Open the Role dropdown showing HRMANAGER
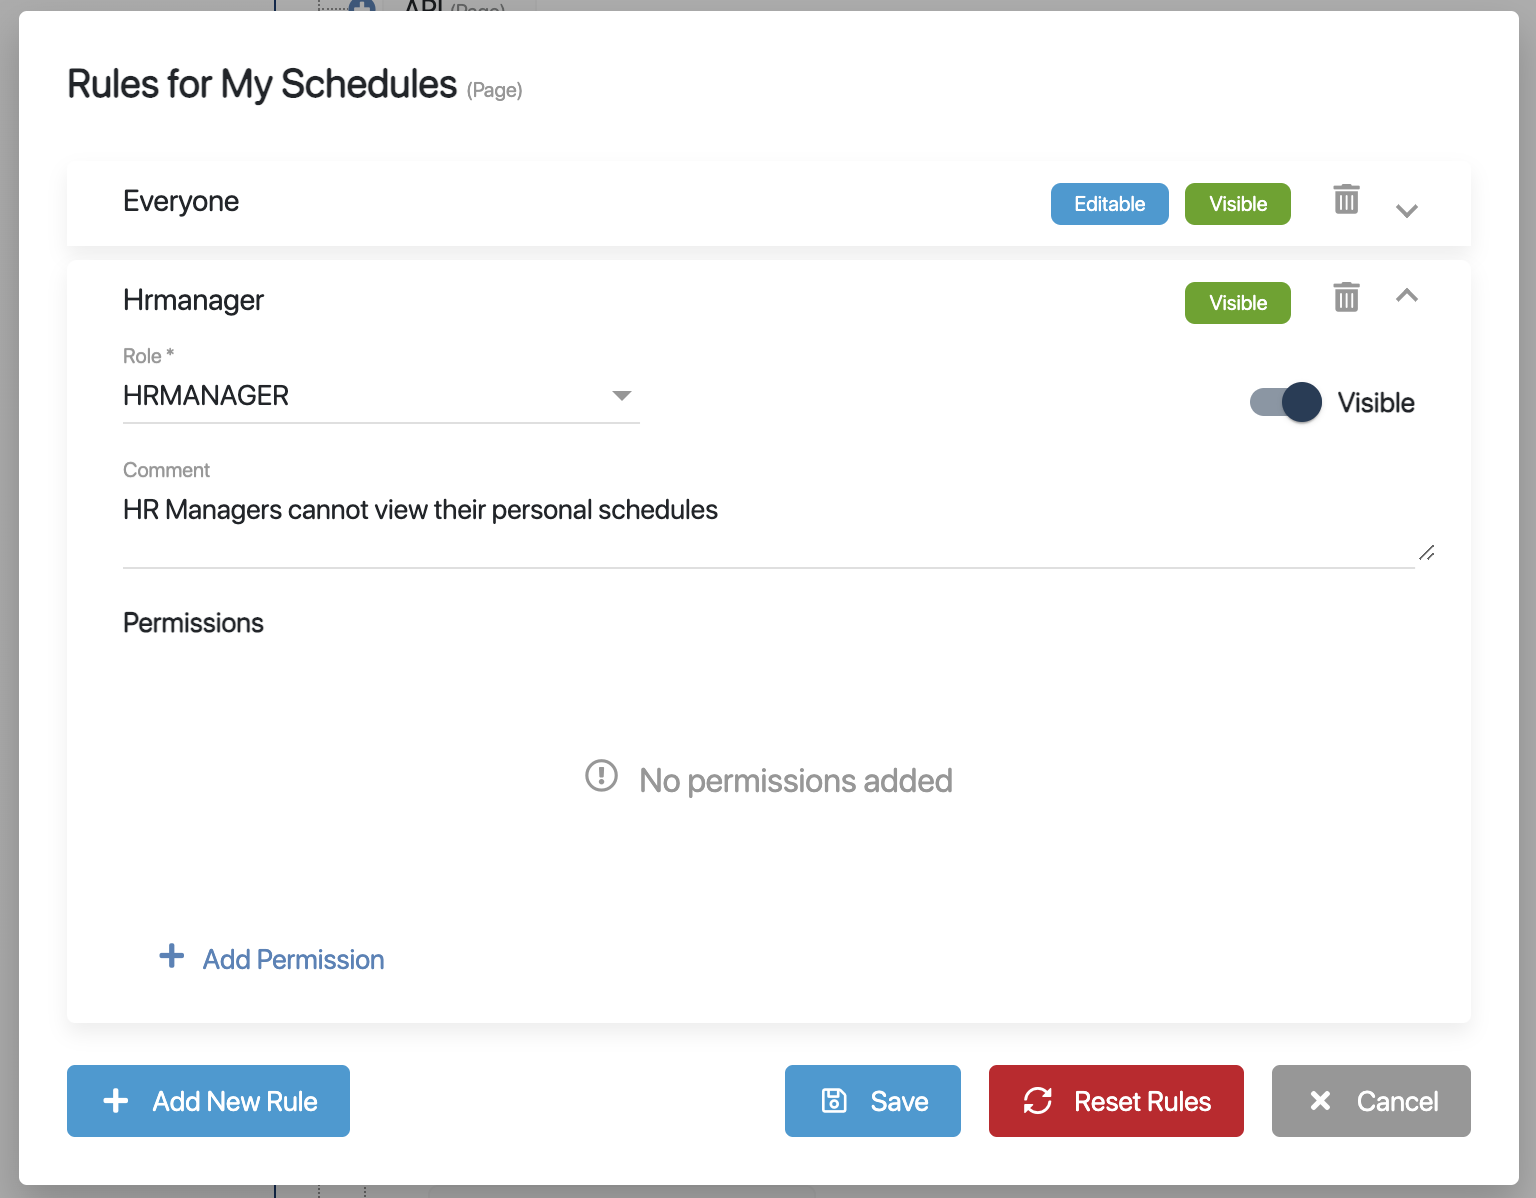The width and height of the screenshot is (1536, 1198). pos(380,396)
